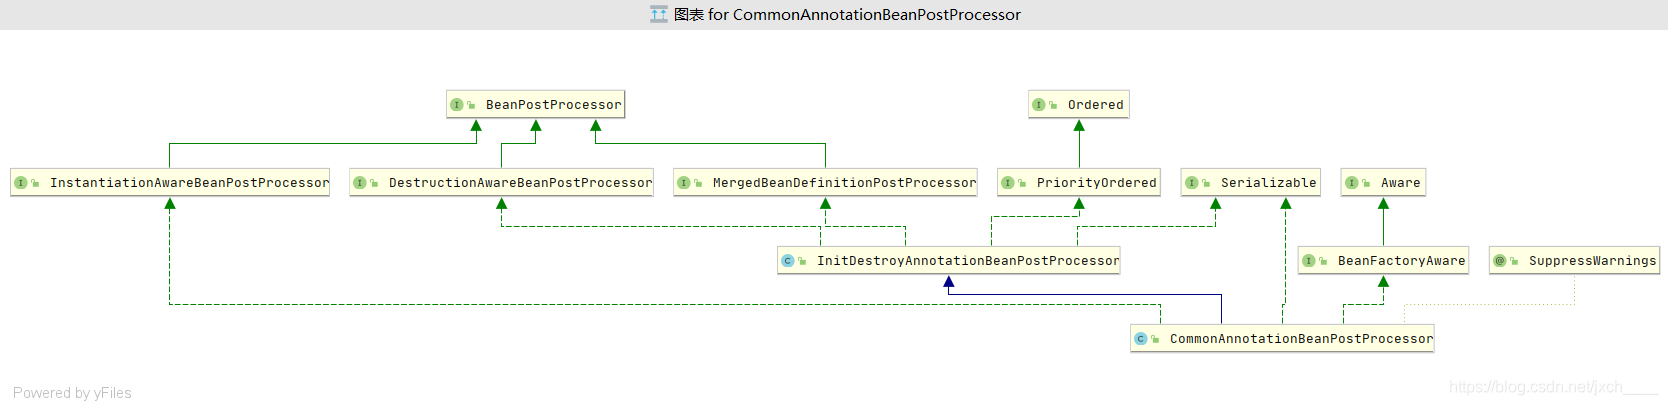Select the Ordered node label
The height and width of the screenshot is (405, 1668).
[1095, 105]
